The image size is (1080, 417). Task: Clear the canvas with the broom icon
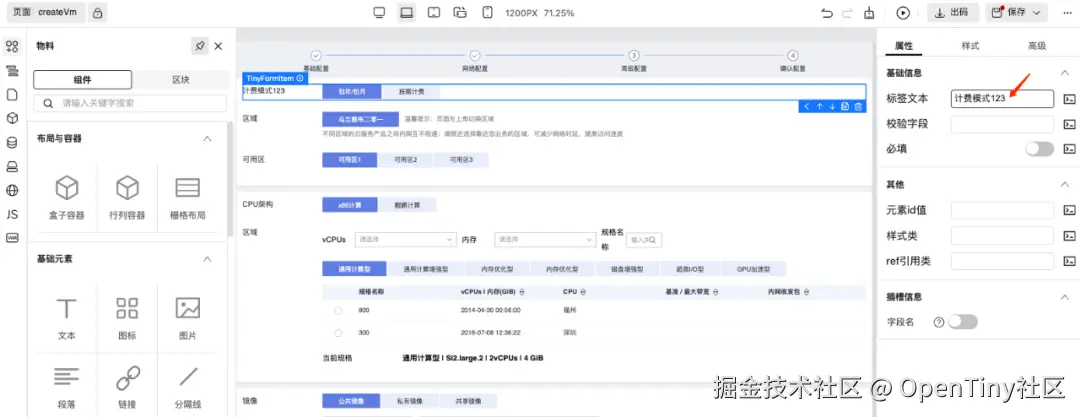point(869,13)
